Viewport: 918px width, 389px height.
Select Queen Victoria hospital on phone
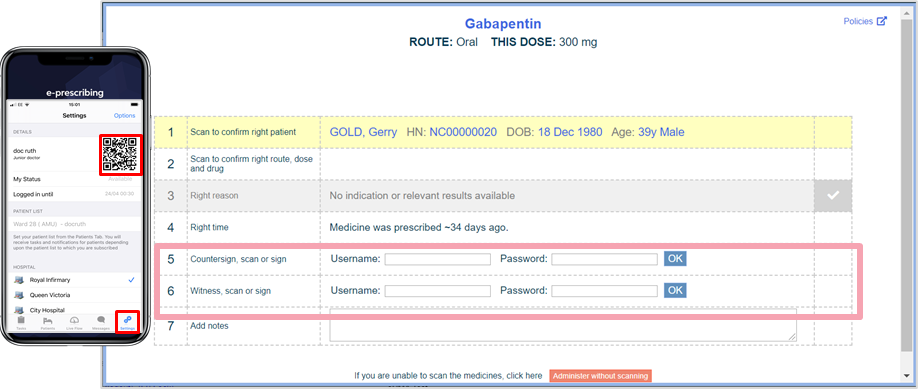coord(74,295)
